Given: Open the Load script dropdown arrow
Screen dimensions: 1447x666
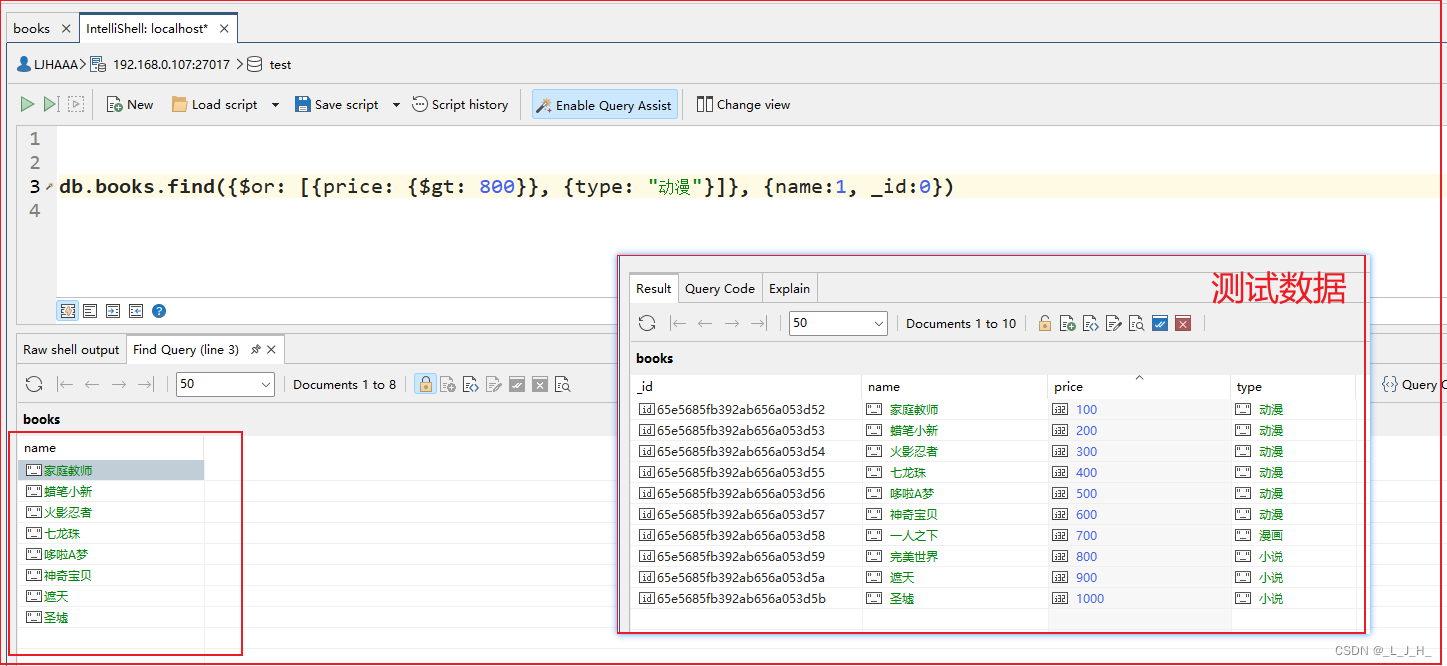Looking at the screenshot, I should (x=275, y=104).
